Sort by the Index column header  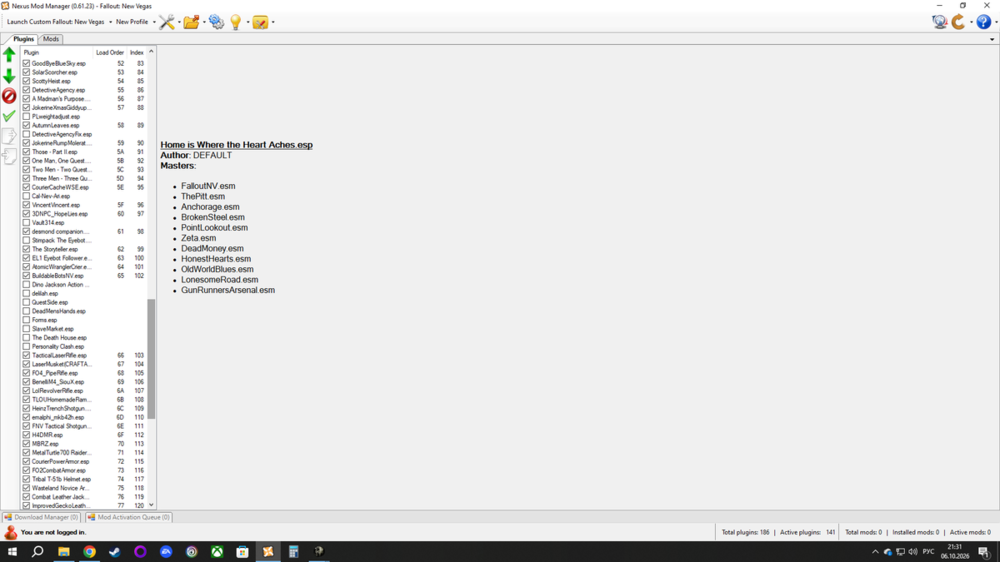pyautogui.click(x=136, y=53)
